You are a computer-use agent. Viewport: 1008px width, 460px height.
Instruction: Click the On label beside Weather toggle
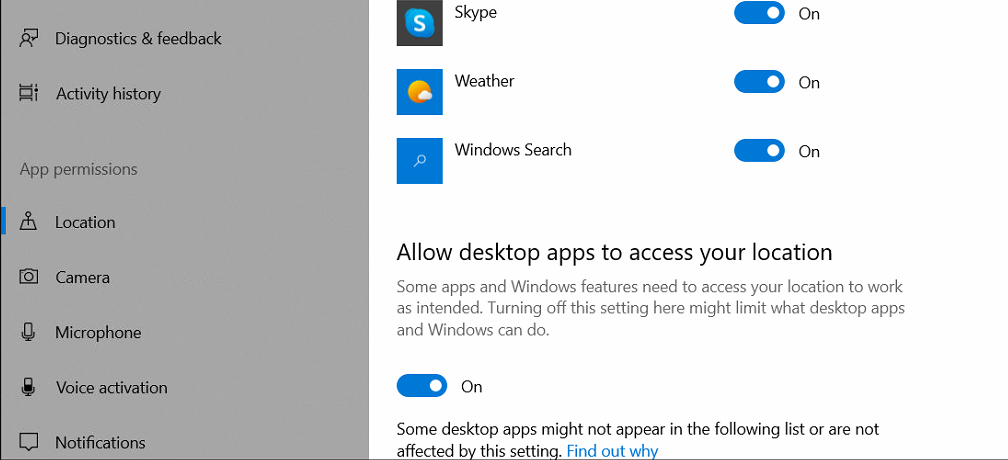coord(809,83)
